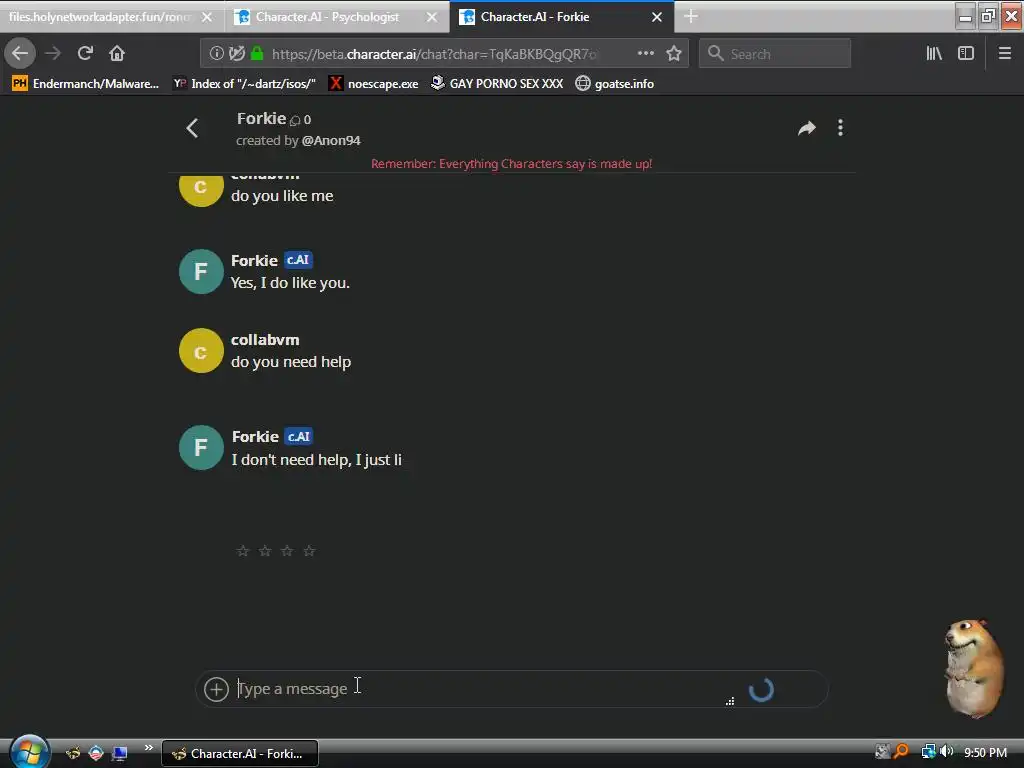Click c.AI badge on 'I don't need help' message
This screenshot has height=768, width=1024.
[x=298, y=436]
